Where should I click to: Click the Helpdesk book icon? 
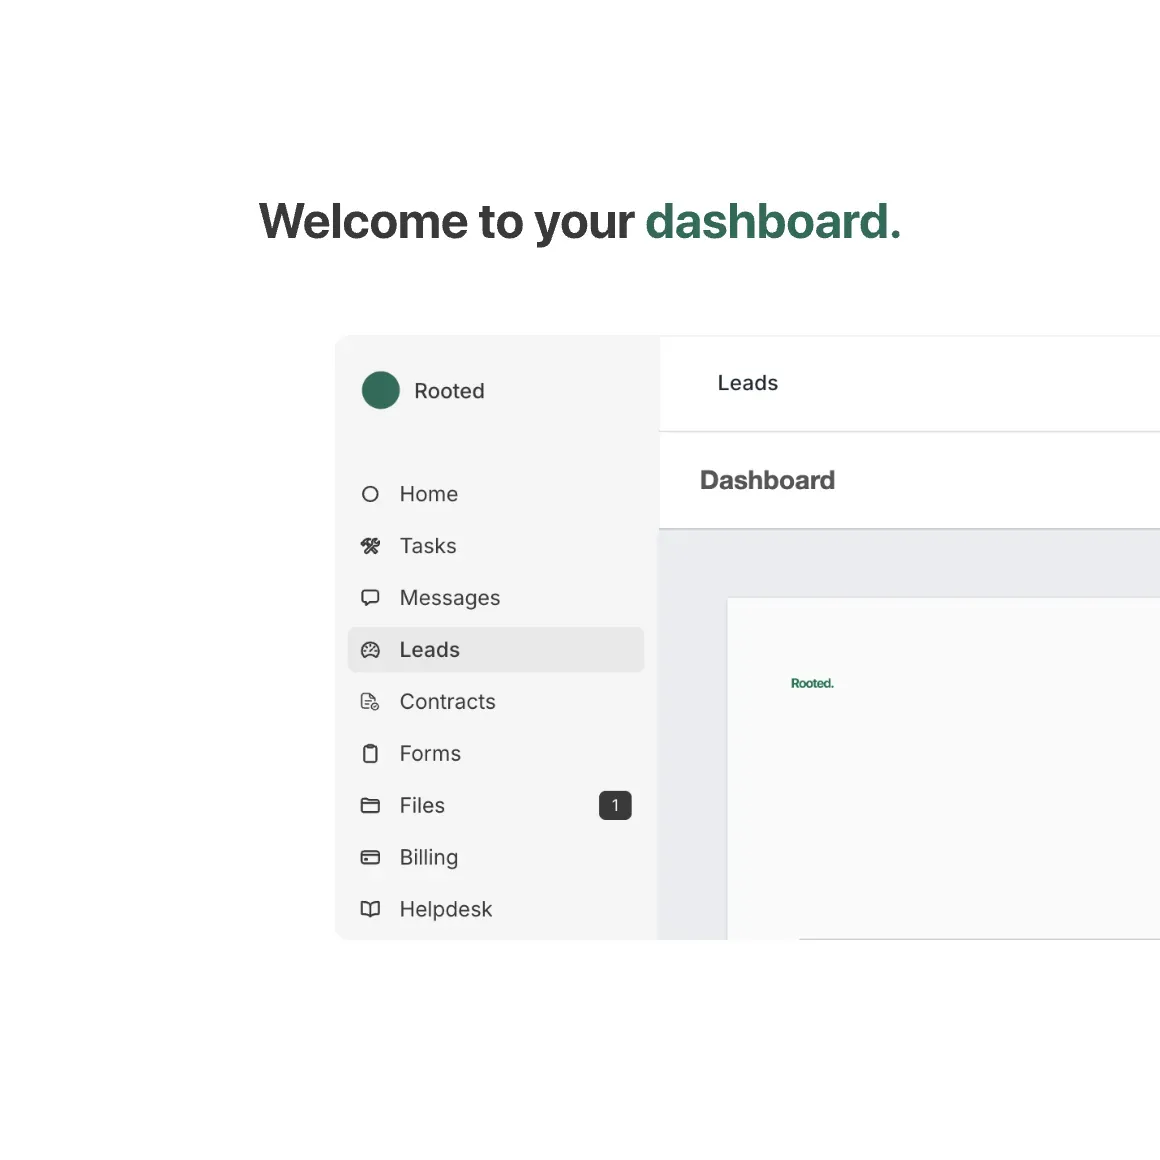pyautogui.click(x=370, y=910)
